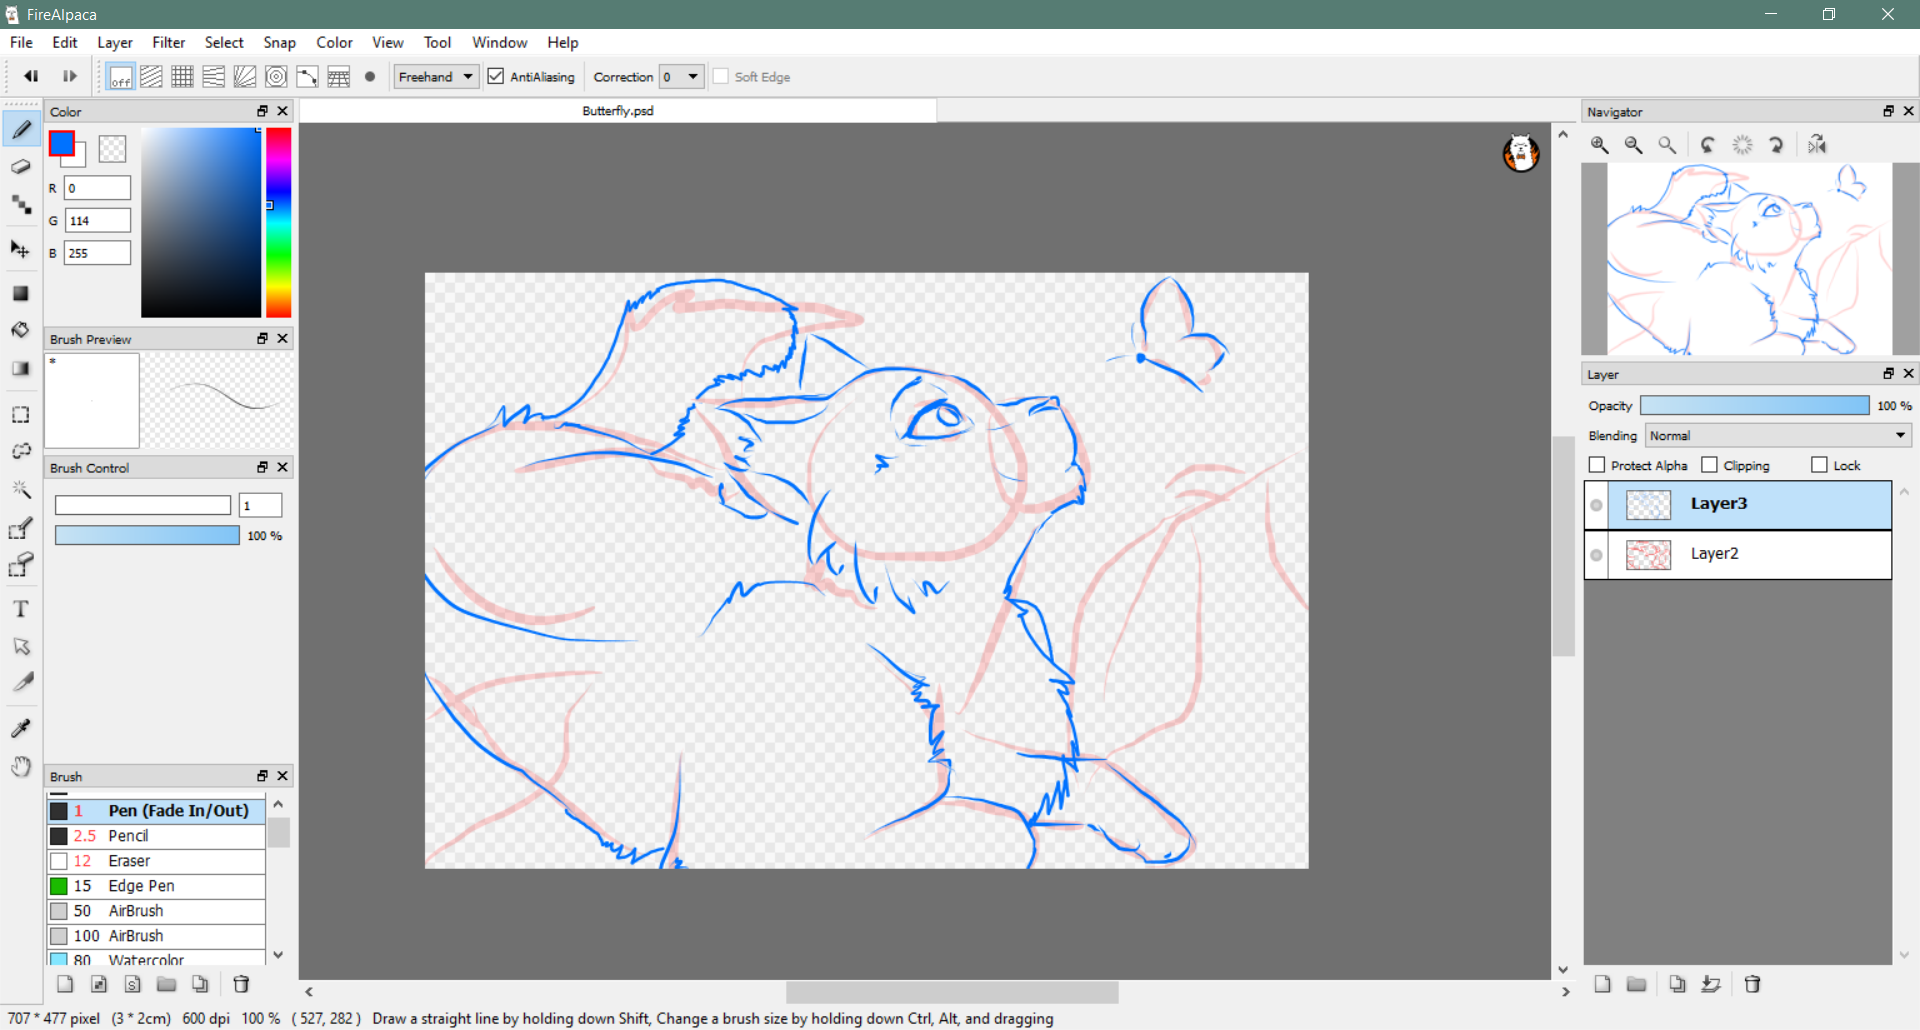Open the Freehand mode dropdown
The width and height of the screenshot is (1920, 1030).
[436, 77]
